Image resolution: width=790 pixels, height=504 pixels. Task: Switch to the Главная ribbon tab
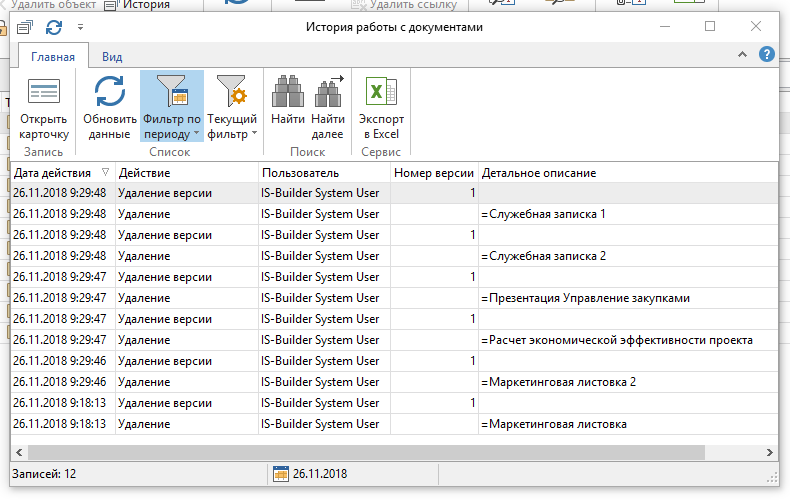(53, 56)
